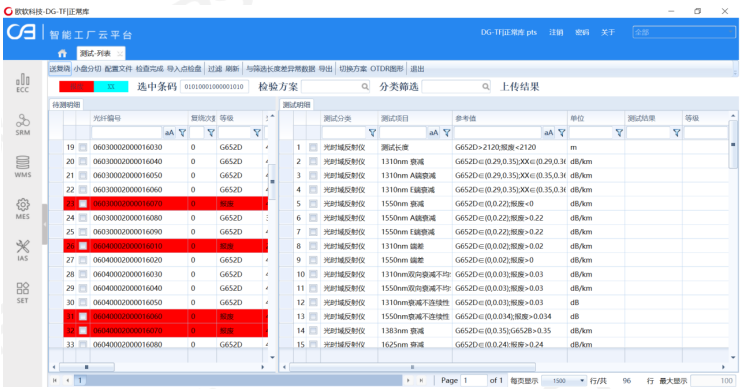The image size is (742, 389).
Task: Open the SET settings module
Action: 23,292
